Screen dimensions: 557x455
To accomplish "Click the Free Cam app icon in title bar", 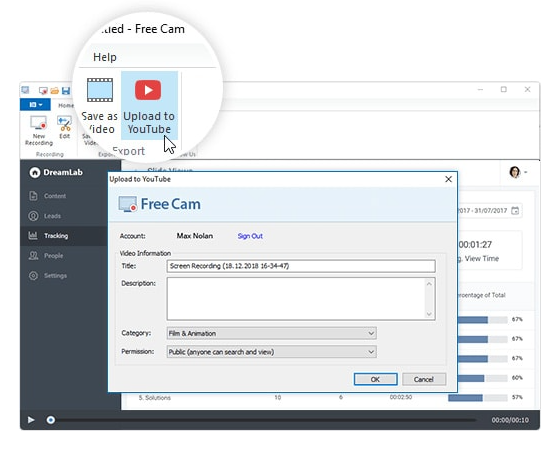I will [25, 90].
